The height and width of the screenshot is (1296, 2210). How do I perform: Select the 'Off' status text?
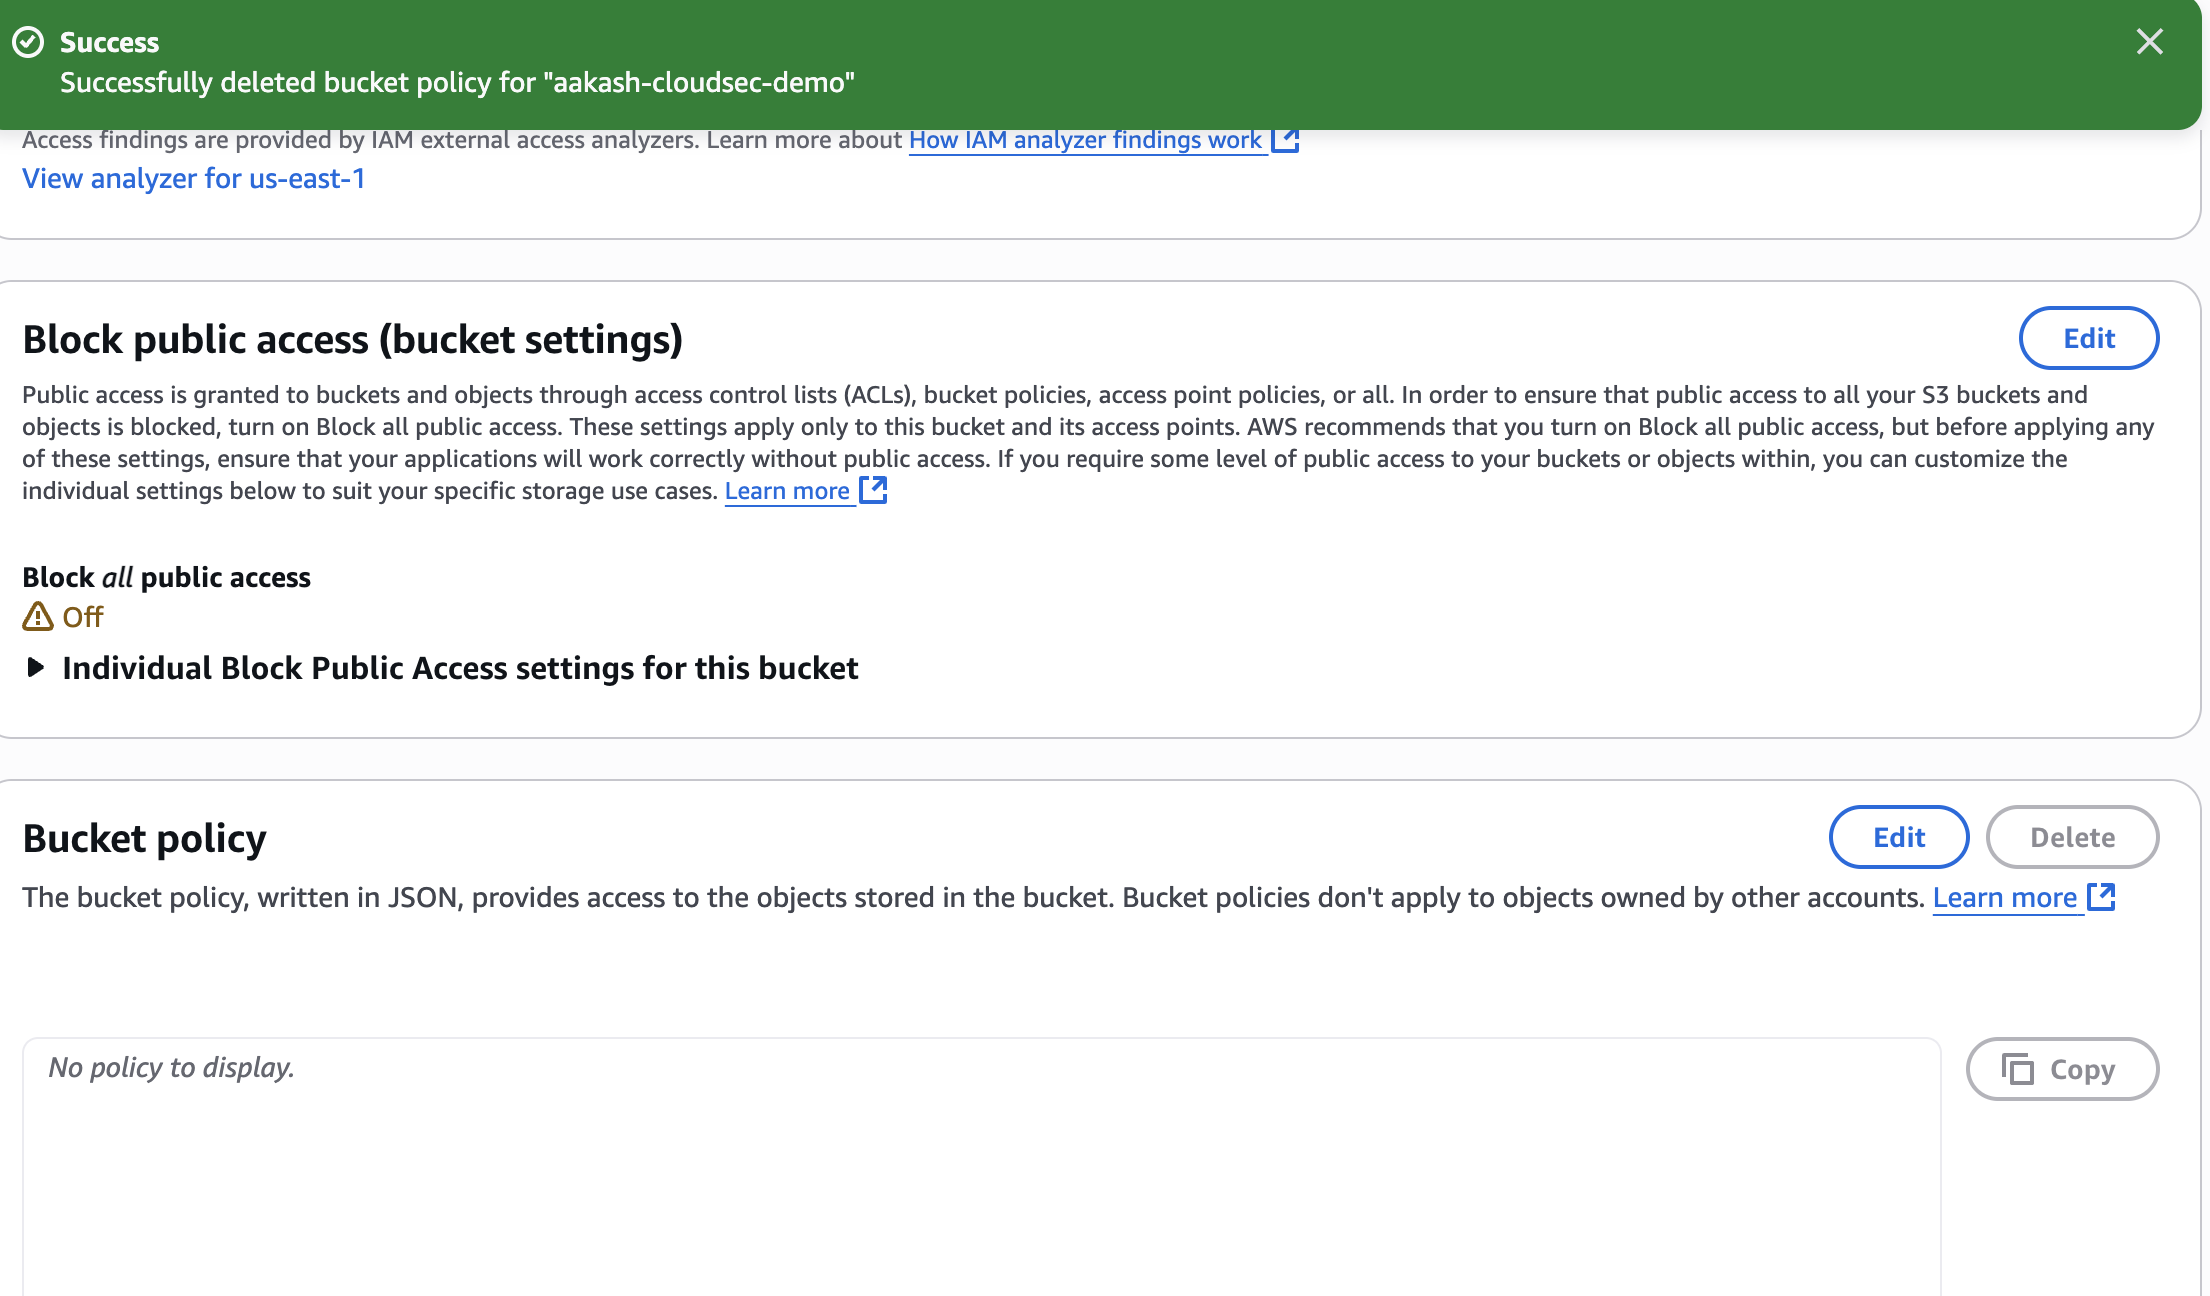[83, 617]
